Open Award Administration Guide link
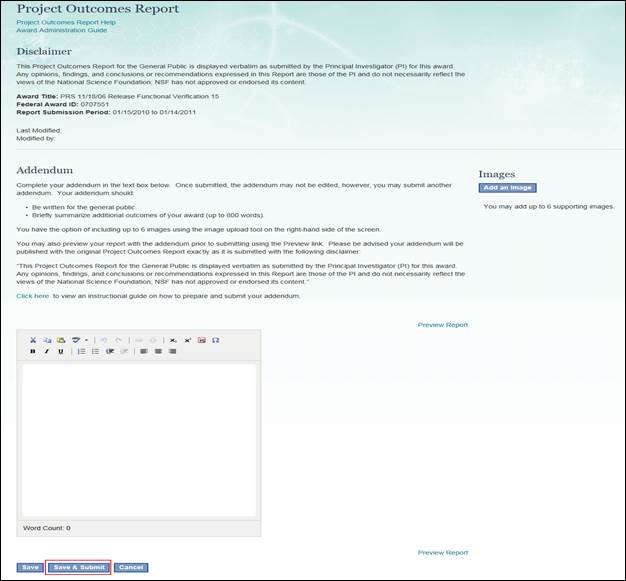Viewport: 626px width, 581px height. 61,30
